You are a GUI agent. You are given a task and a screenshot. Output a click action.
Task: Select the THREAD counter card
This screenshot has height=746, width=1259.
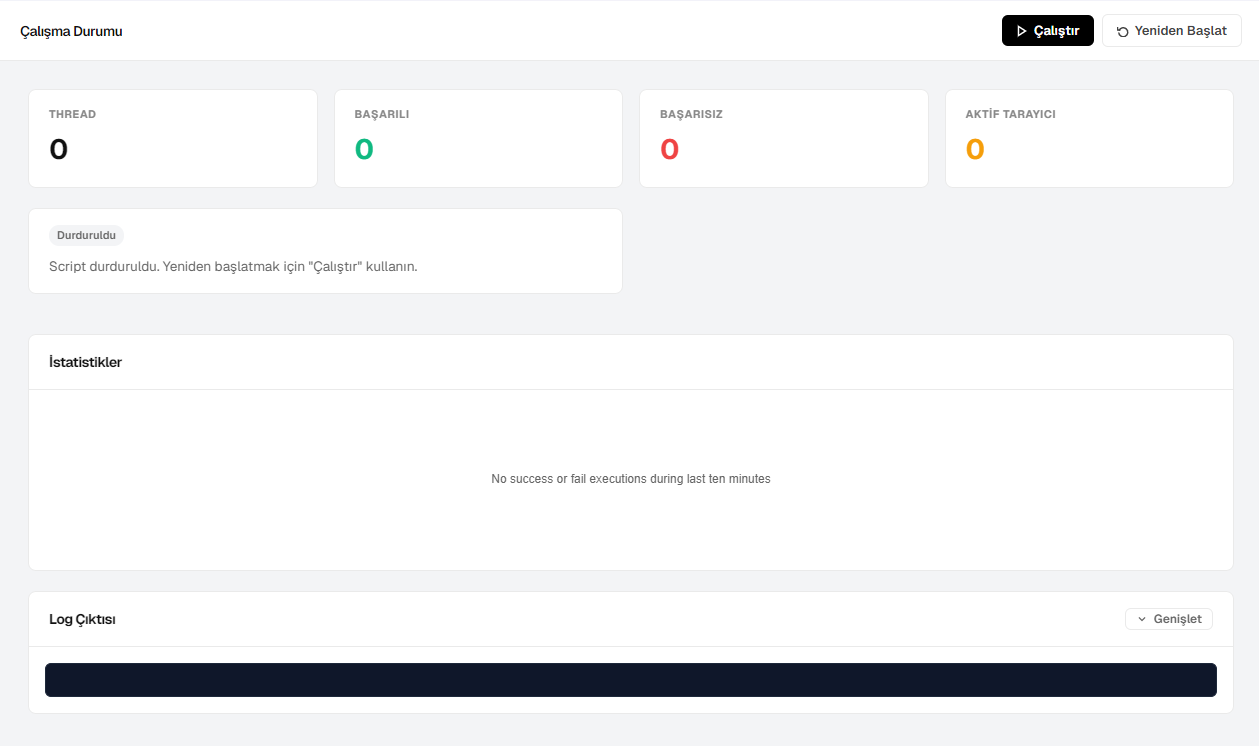pyautogui.click(x=173, y=138)
